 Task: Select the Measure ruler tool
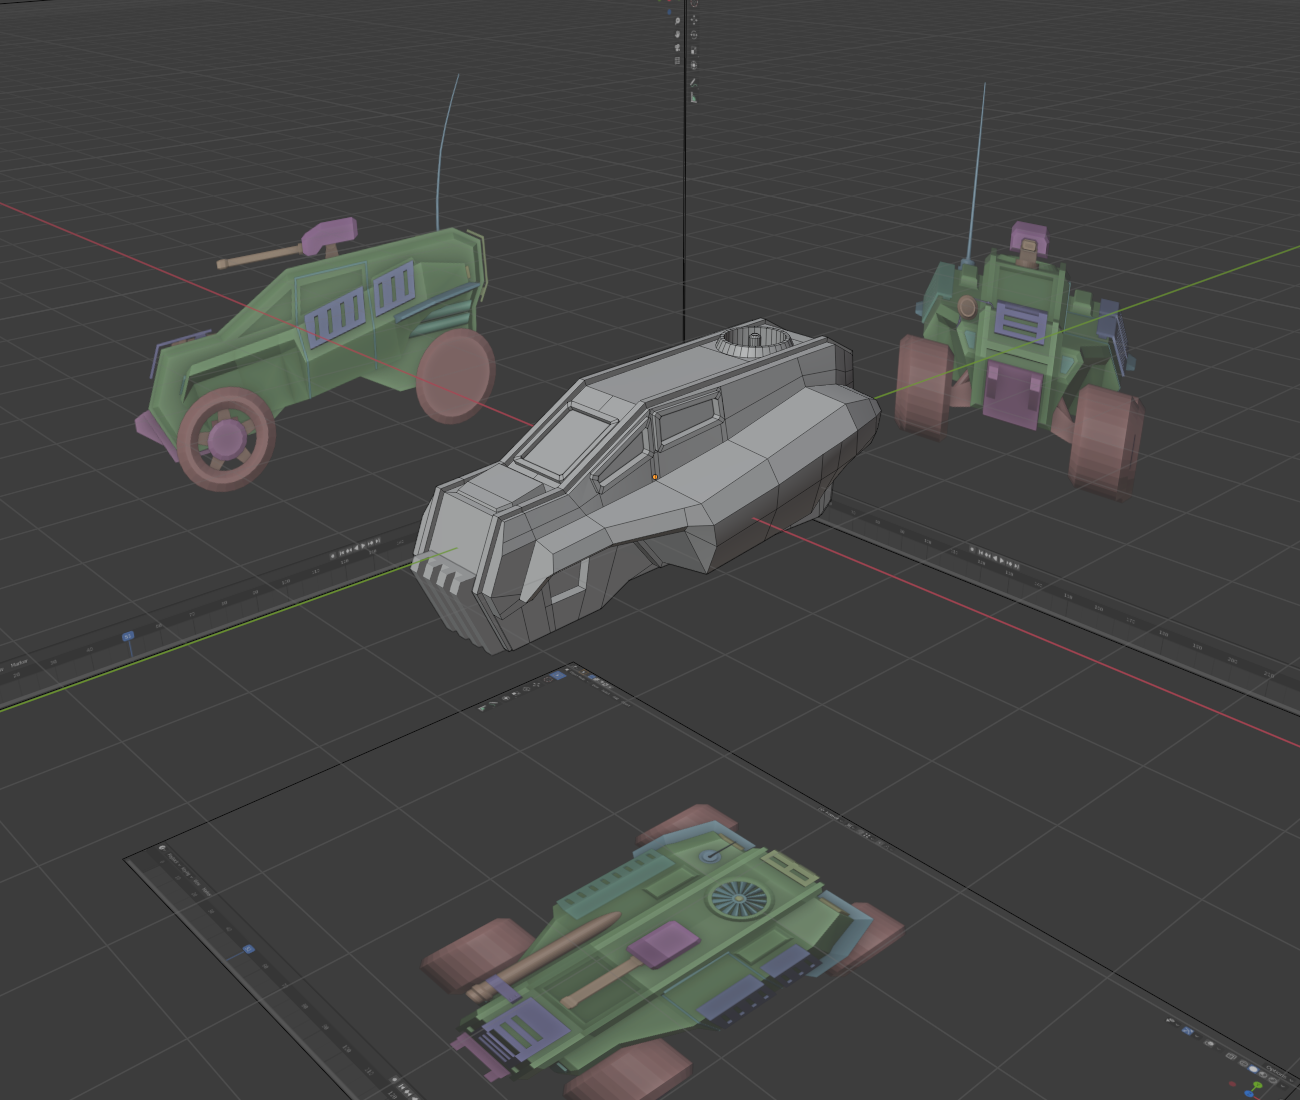(x=693, y=97)
